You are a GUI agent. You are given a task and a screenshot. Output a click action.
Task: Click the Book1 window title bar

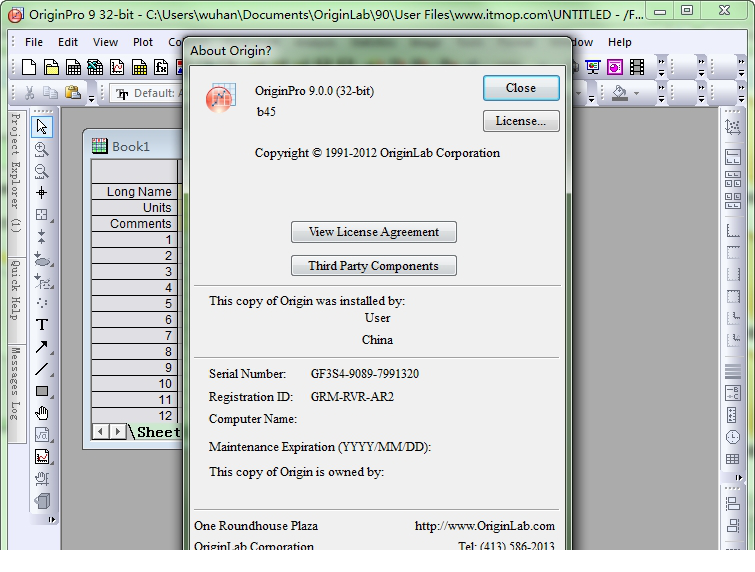[x=135, y=146]
